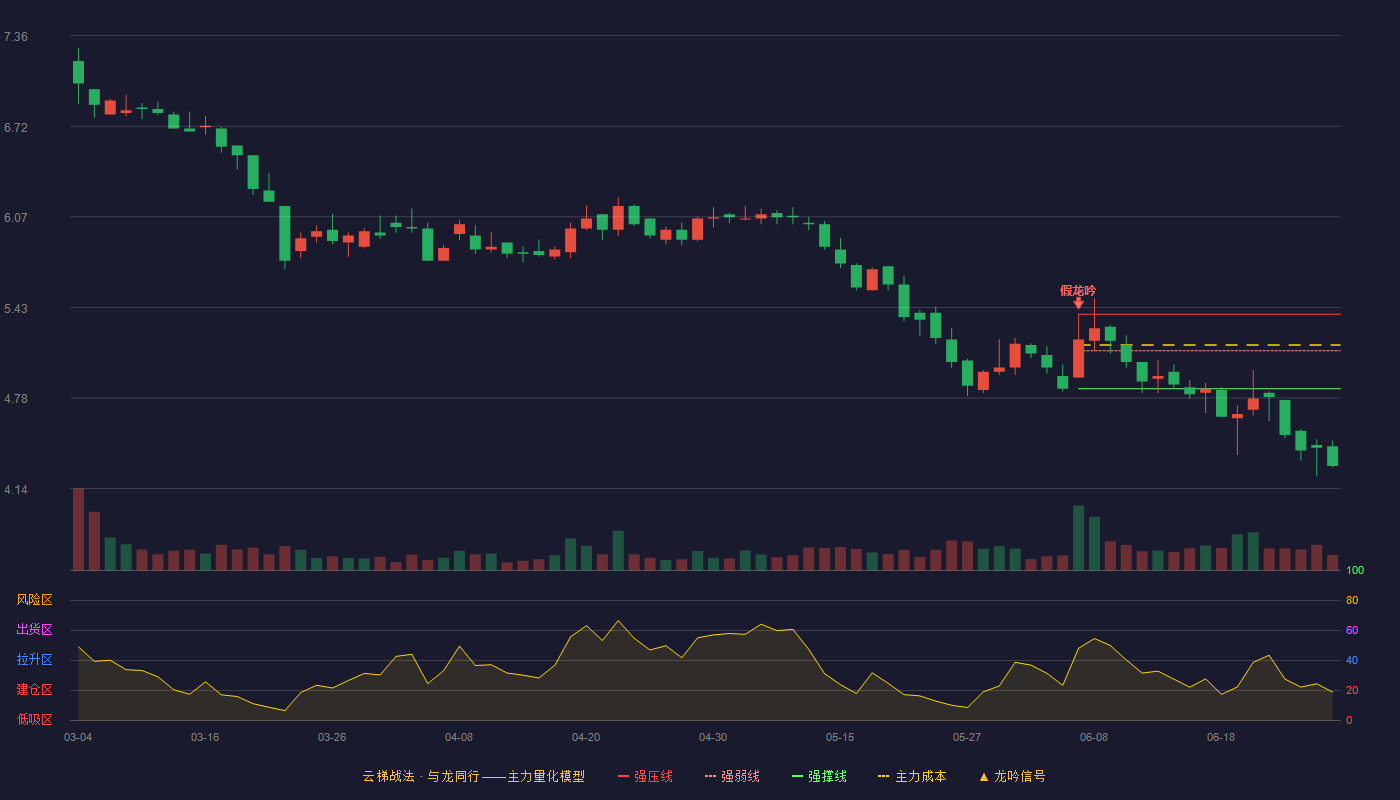The height and width of the screenshot is (800, 1400).
Task: Click the 5.43 price axis label
Action: point(16,309)
